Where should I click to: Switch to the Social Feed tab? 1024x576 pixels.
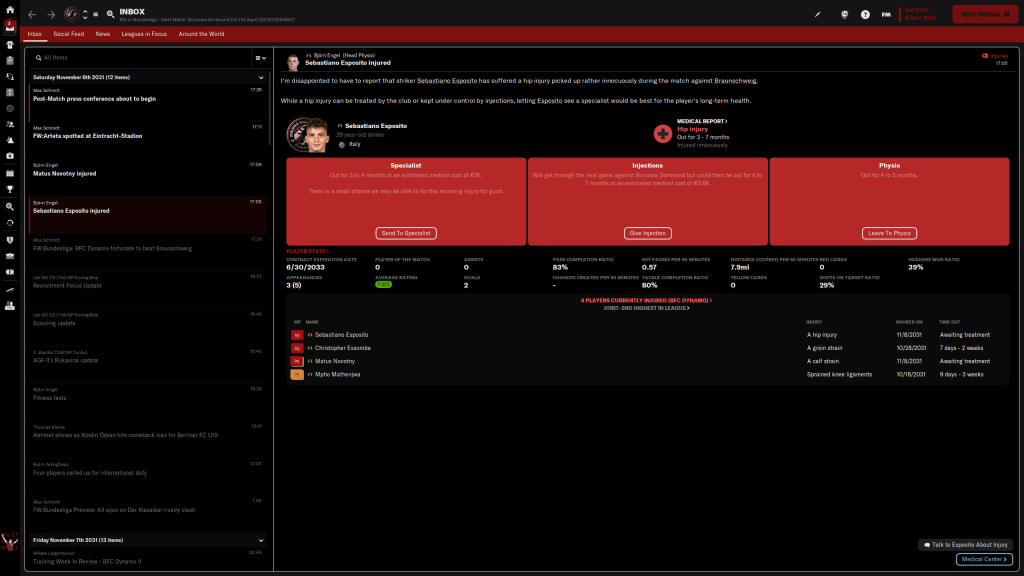coord(69,34)
